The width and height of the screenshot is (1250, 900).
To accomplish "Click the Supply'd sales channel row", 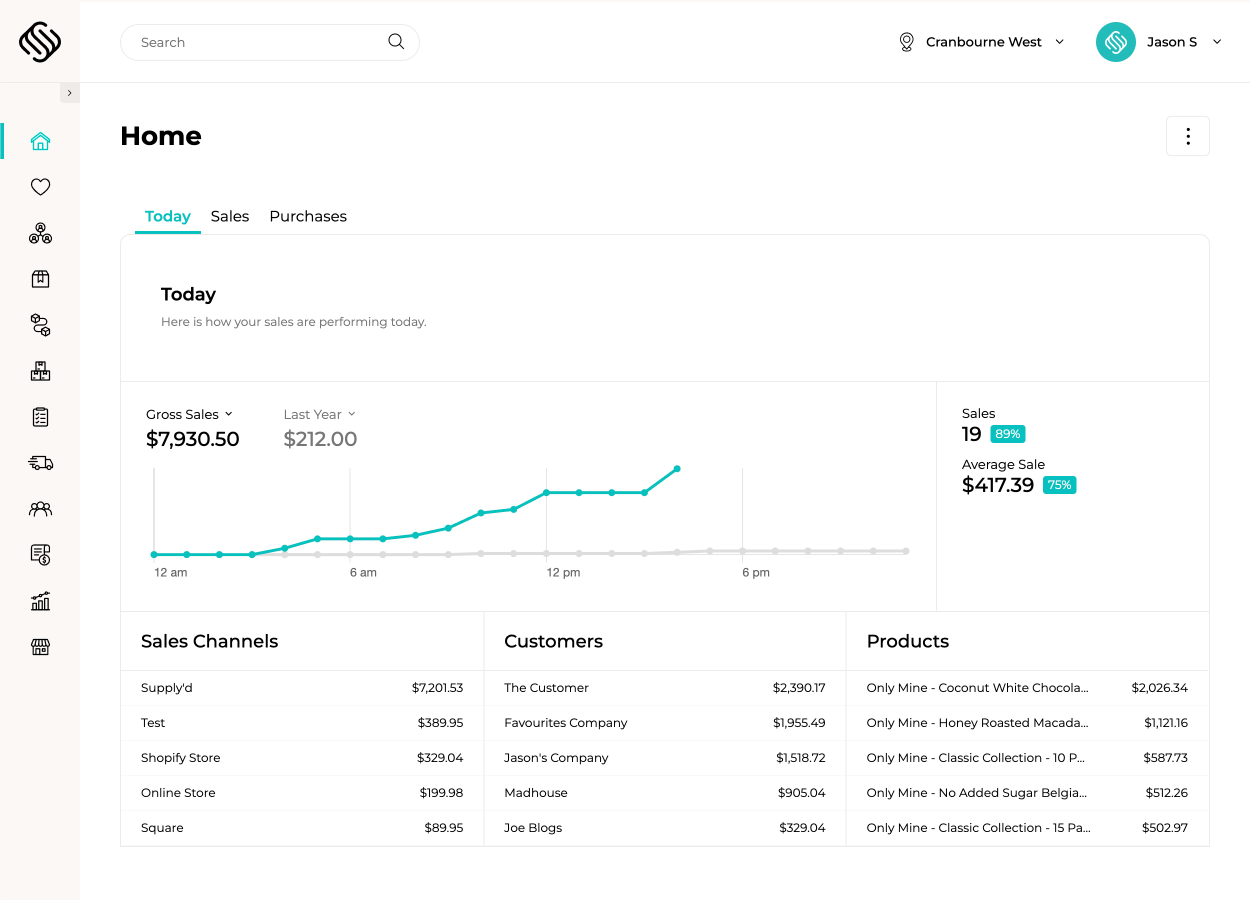I will (x=301, y=688).
